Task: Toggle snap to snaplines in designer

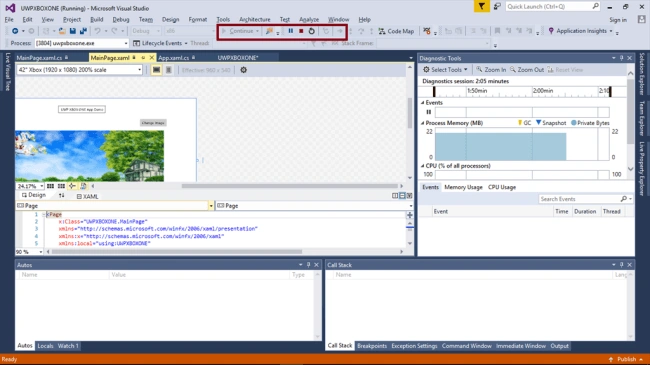Action: 72,186
